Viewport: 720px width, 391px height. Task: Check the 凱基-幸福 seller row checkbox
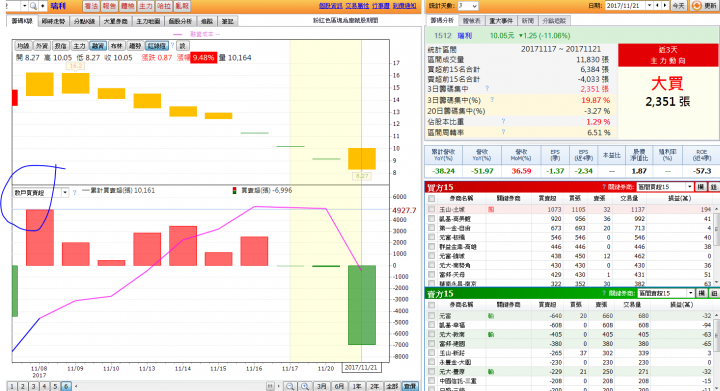point(432,325)
